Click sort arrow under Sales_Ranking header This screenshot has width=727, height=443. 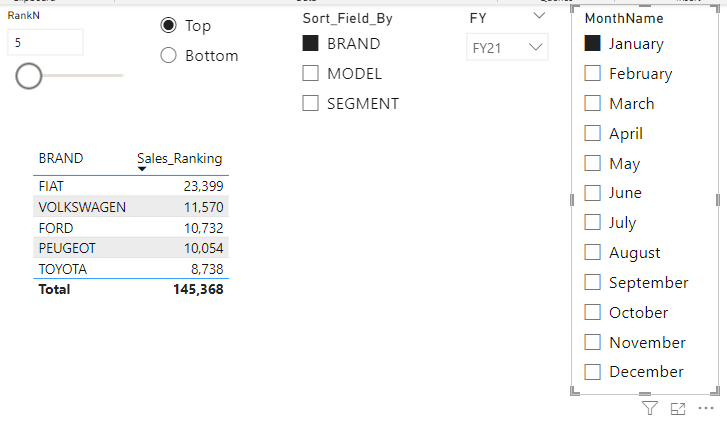(x=142, y=169)
